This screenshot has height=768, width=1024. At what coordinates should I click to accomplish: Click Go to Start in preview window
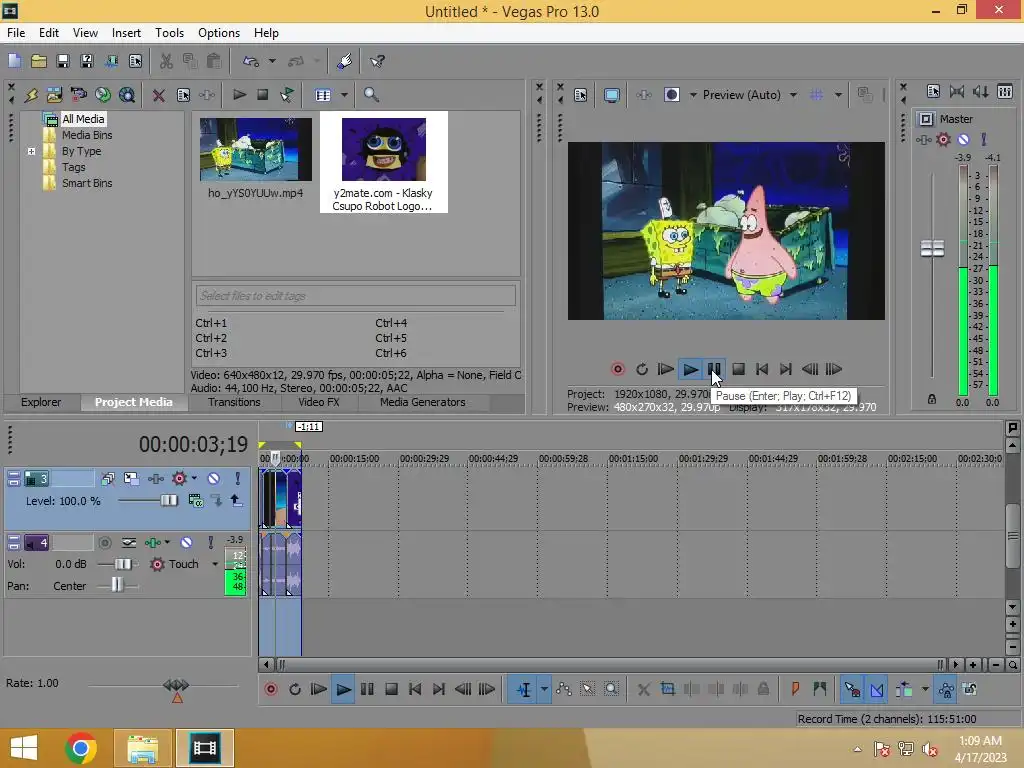(761, 369)
